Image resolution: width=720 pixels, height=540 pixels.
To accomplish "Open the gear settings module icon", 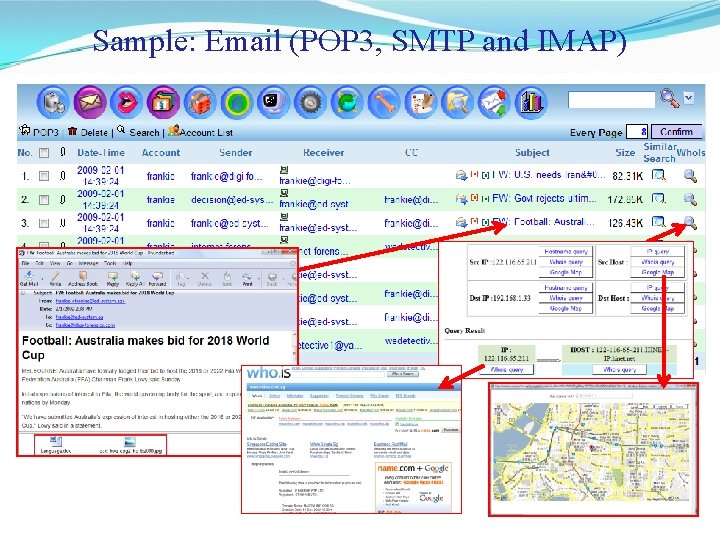I will (310, 101).
